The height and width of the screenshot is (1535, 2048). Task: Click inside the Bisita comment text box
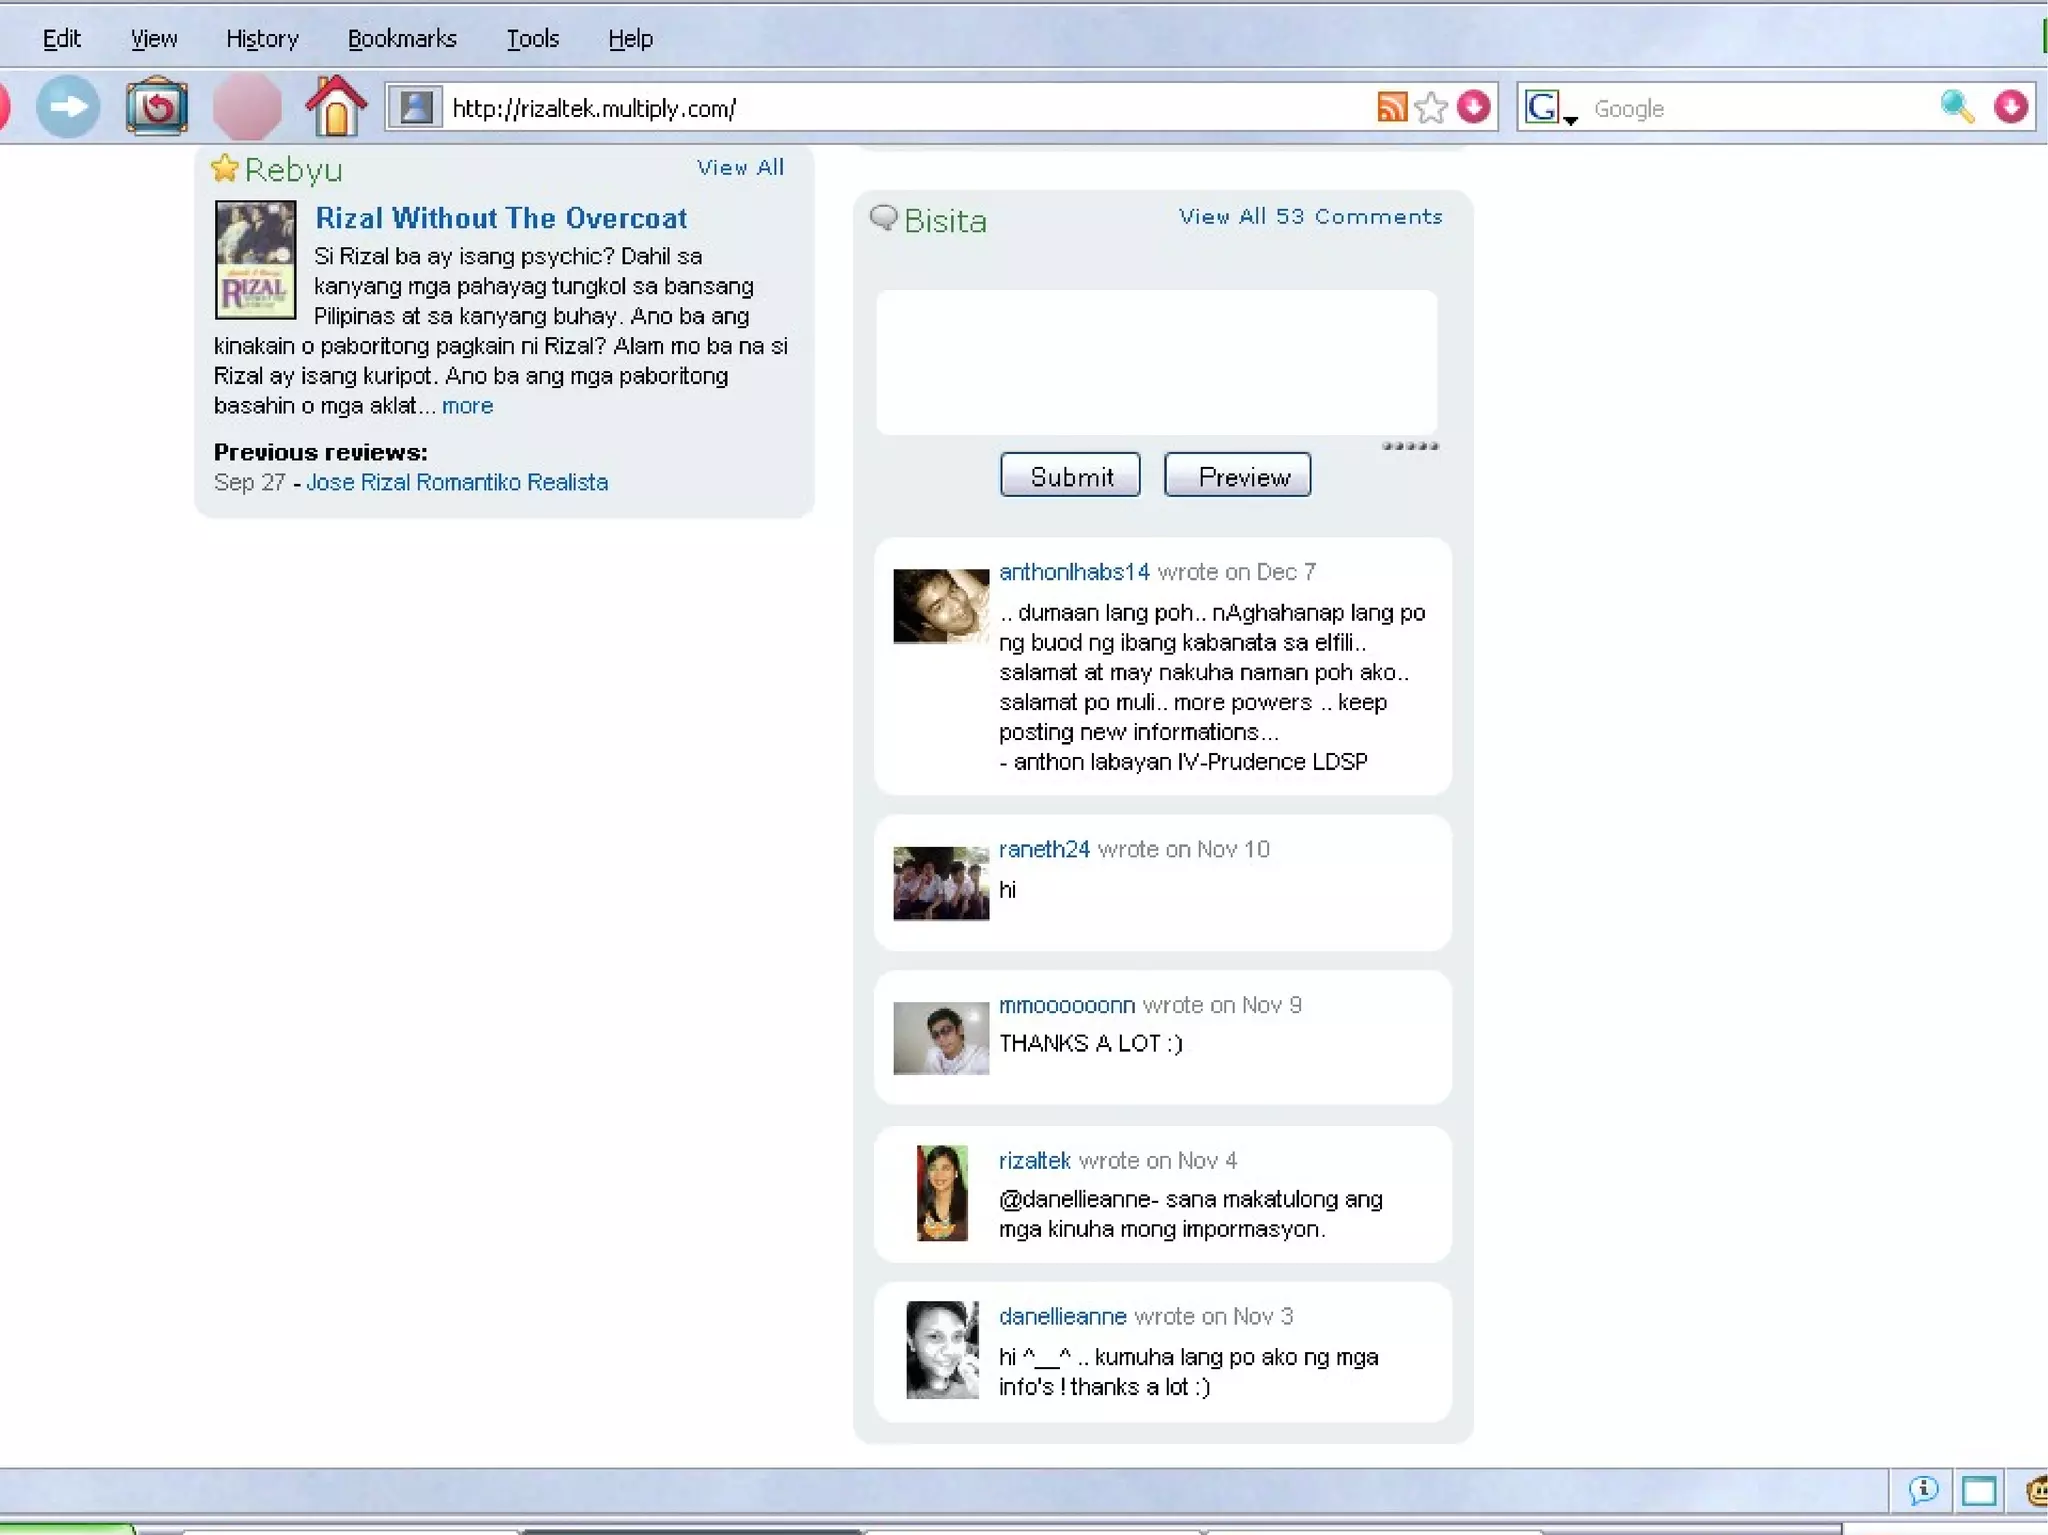[x=1156, y=362]
